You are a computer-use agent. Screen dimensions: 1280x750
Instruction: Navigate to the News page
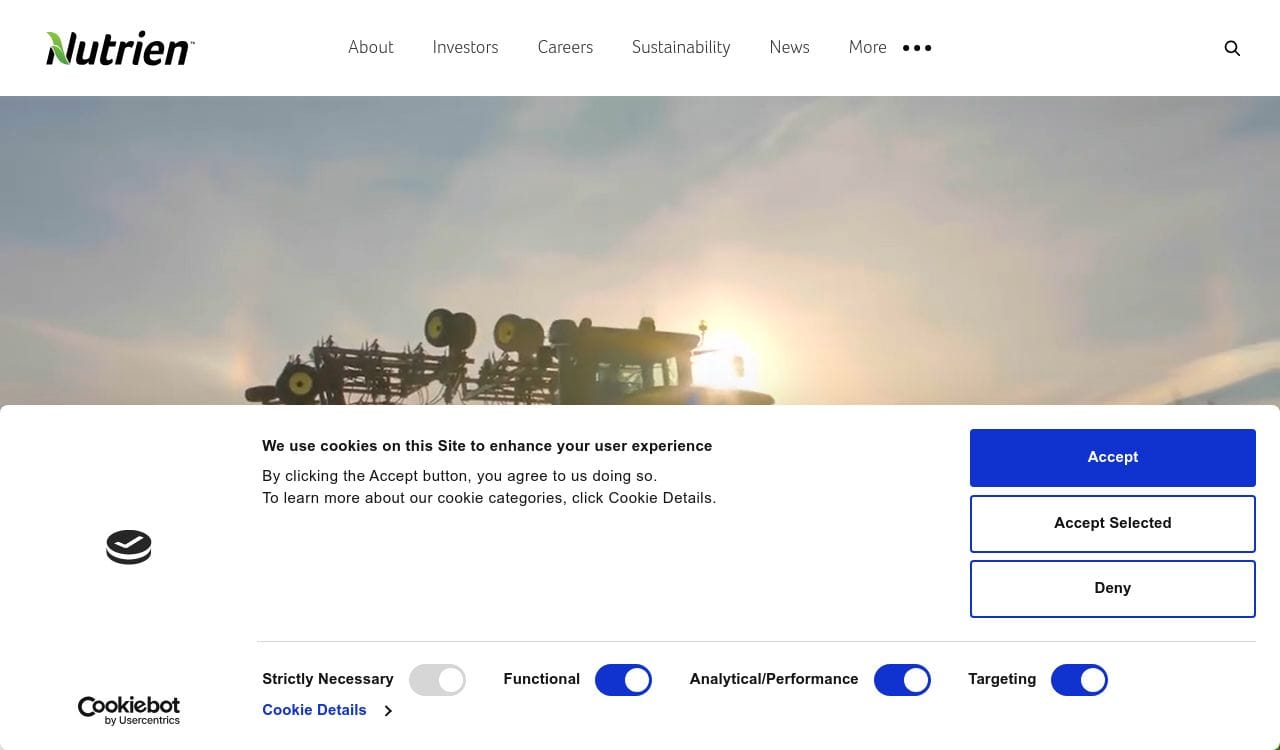(789, 47)
